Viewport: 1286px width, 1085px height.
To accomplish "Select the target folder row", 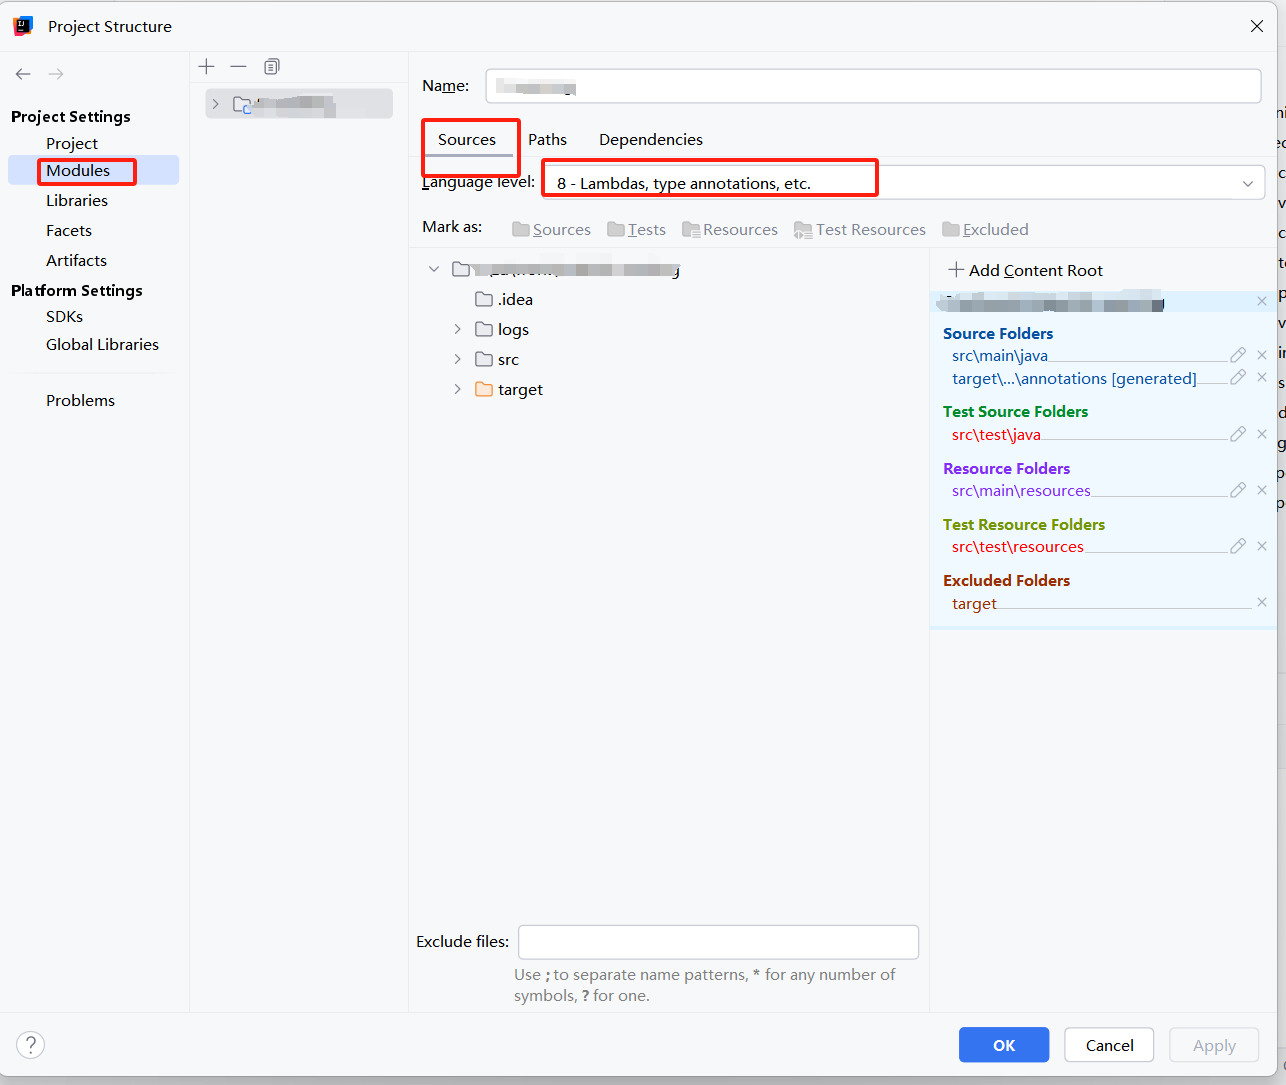I will point(509,389).
